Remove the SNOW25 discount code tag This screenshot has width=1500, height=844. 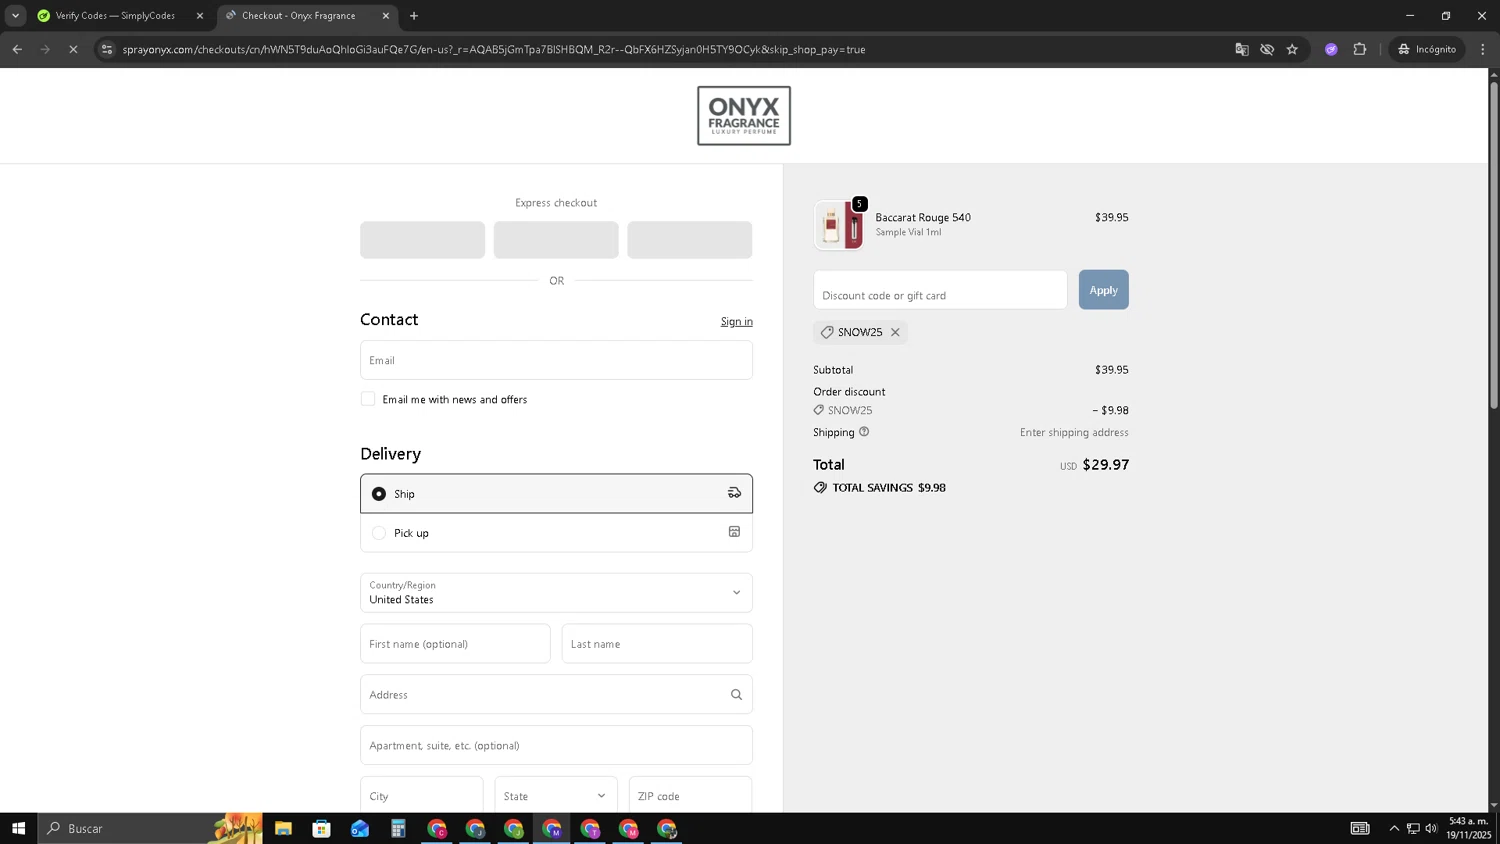895,332
